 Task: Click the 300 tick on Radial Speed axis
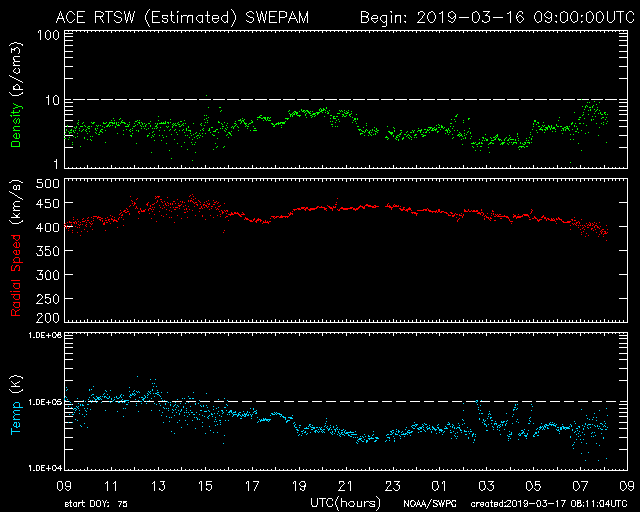click(46, 275)
